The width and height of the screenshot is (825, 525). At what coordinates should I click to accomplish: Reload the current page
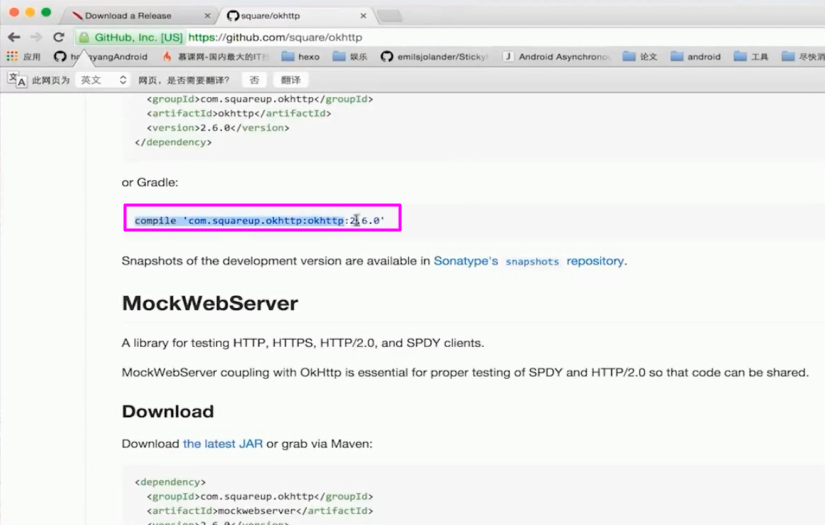[x=59, y=37]
